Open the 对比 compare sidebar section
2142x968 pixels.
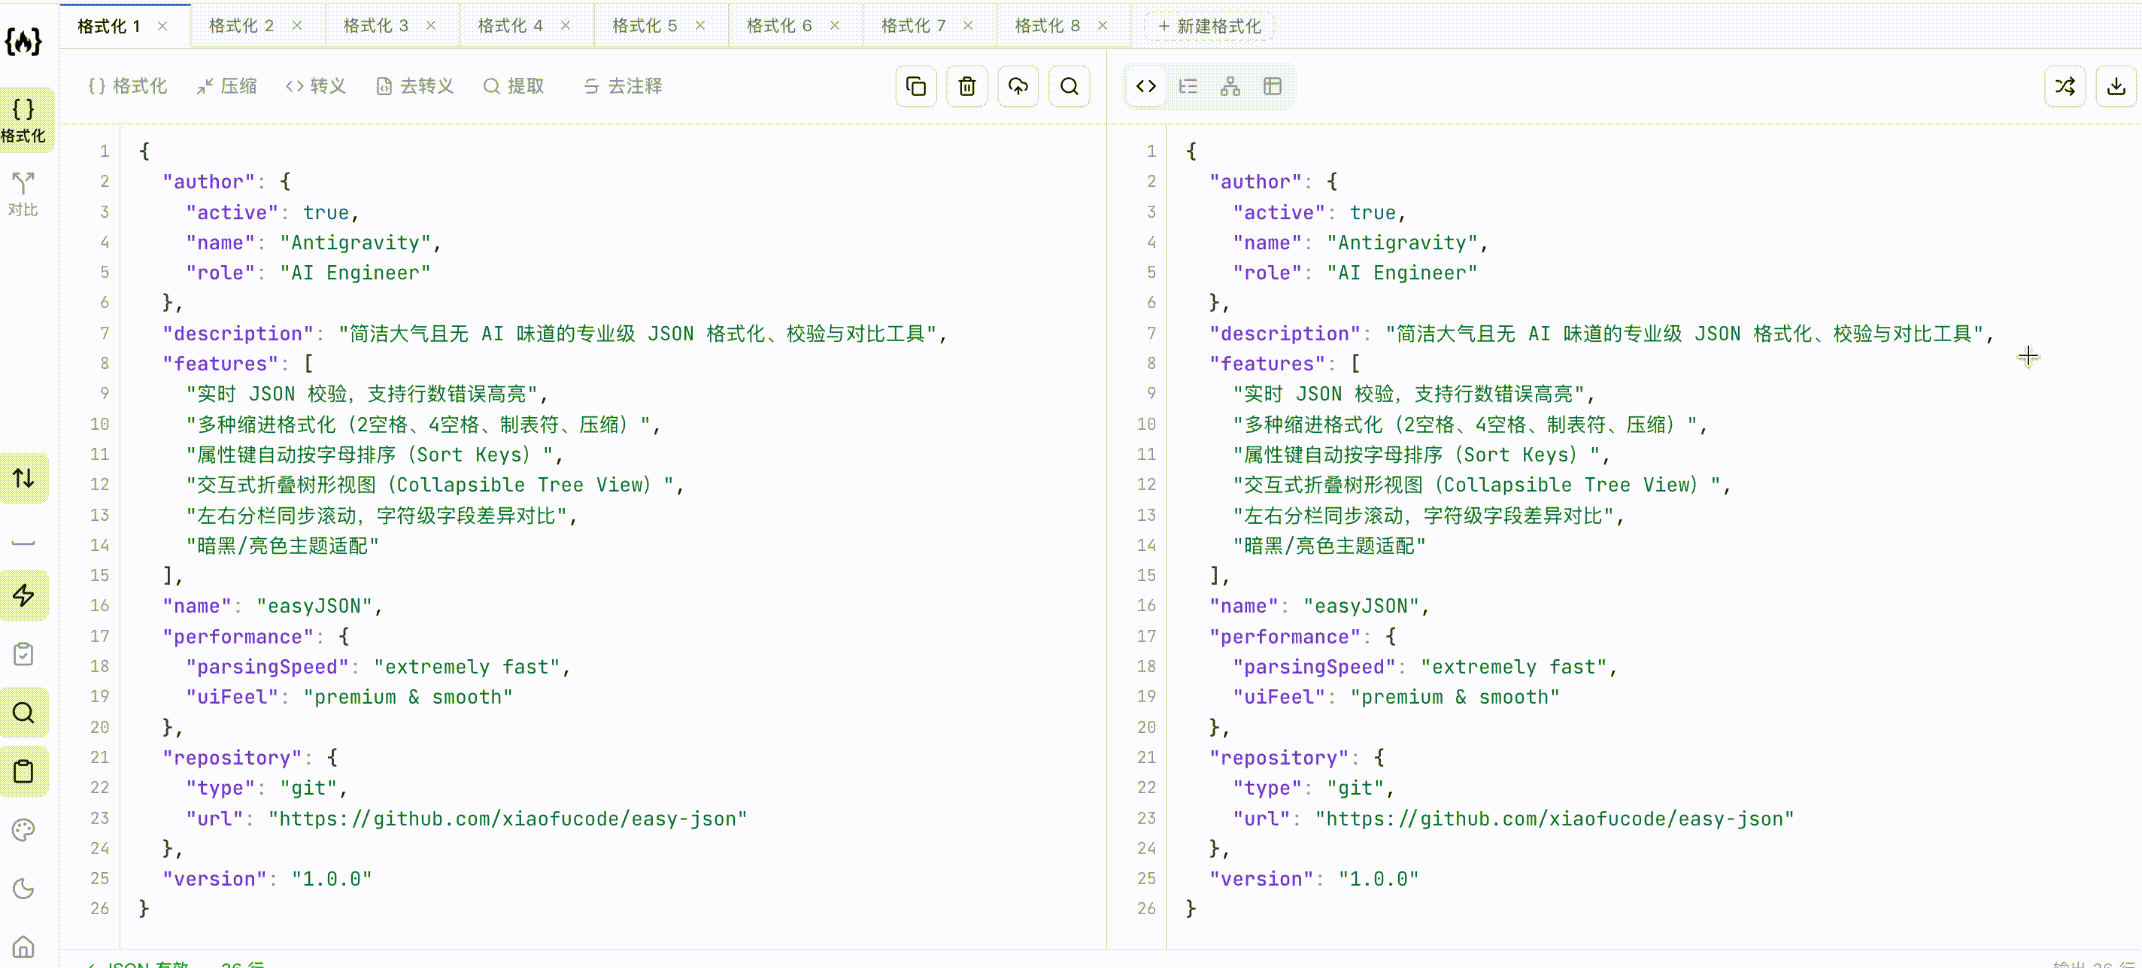point(23,194)
